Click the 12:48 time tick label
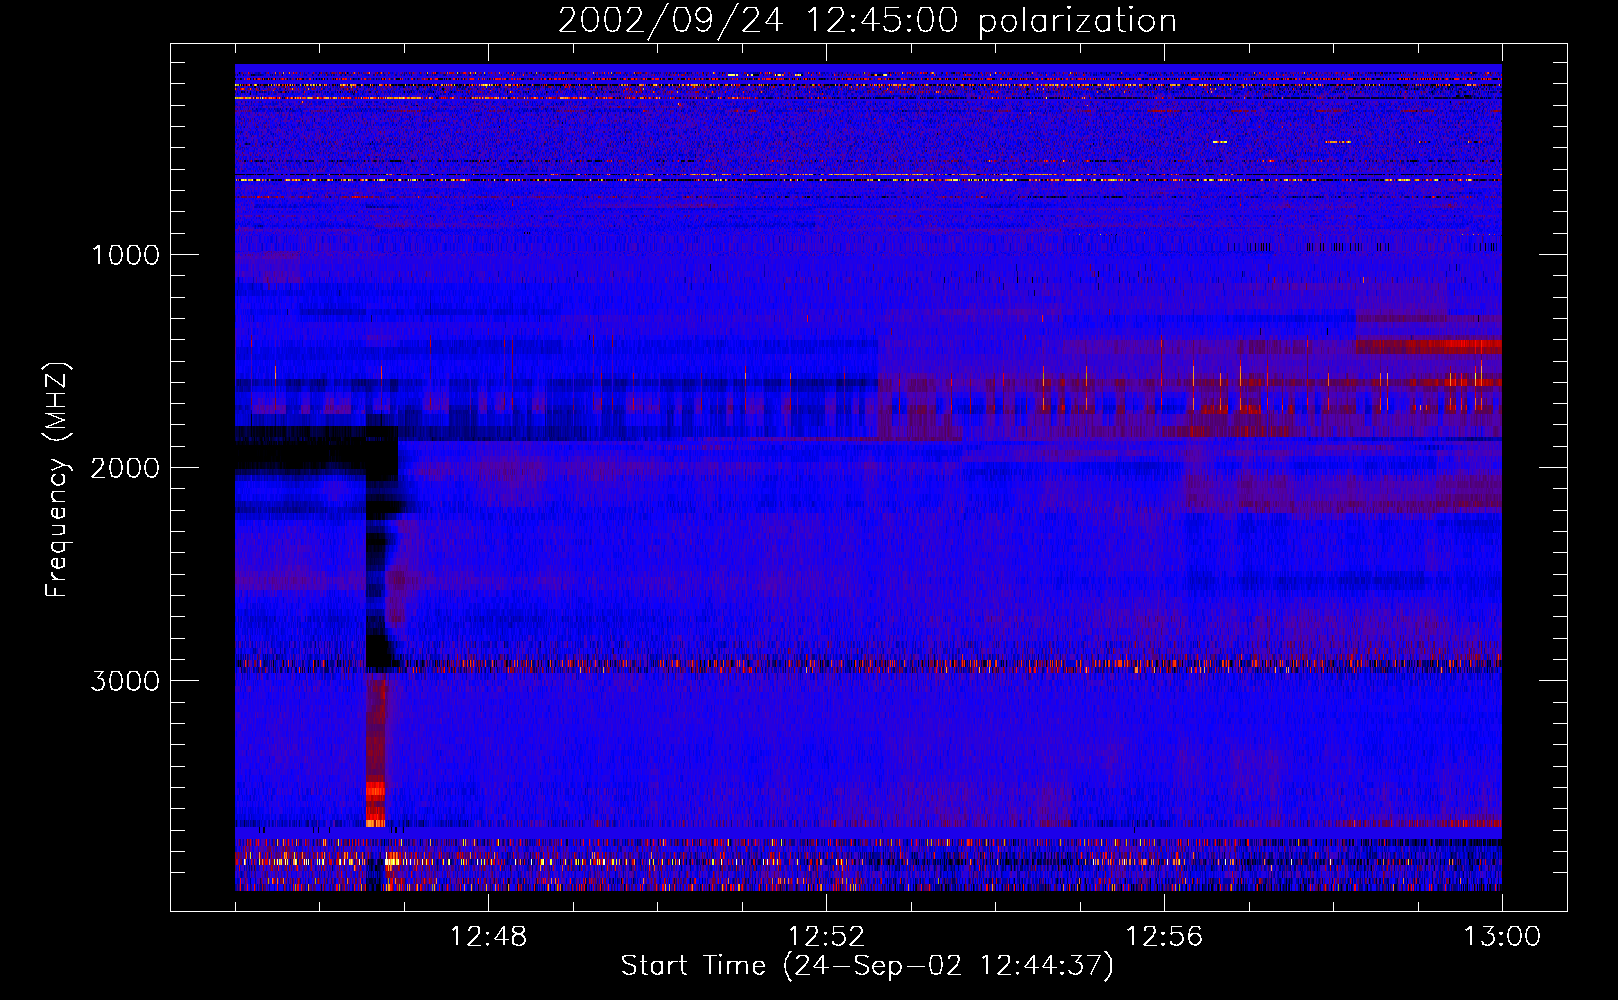This screenshot has height=1000, width=1618. [488, 937]
